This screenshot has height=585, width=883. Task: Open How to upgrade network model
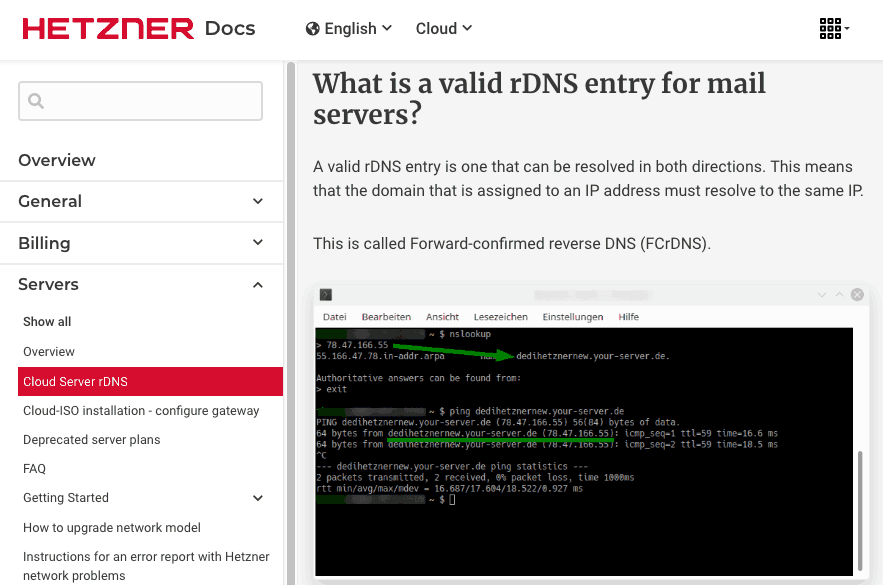(x=112, y=528)
